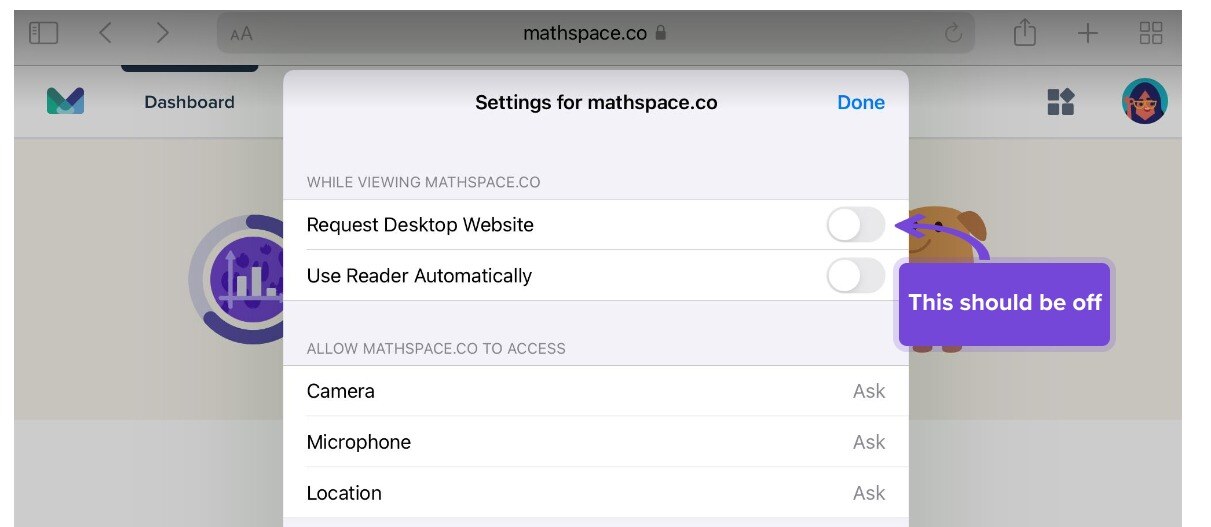Go forward with the right arrow
Image resolution: width=1211 pixels, height=527 pixels.
162,33
